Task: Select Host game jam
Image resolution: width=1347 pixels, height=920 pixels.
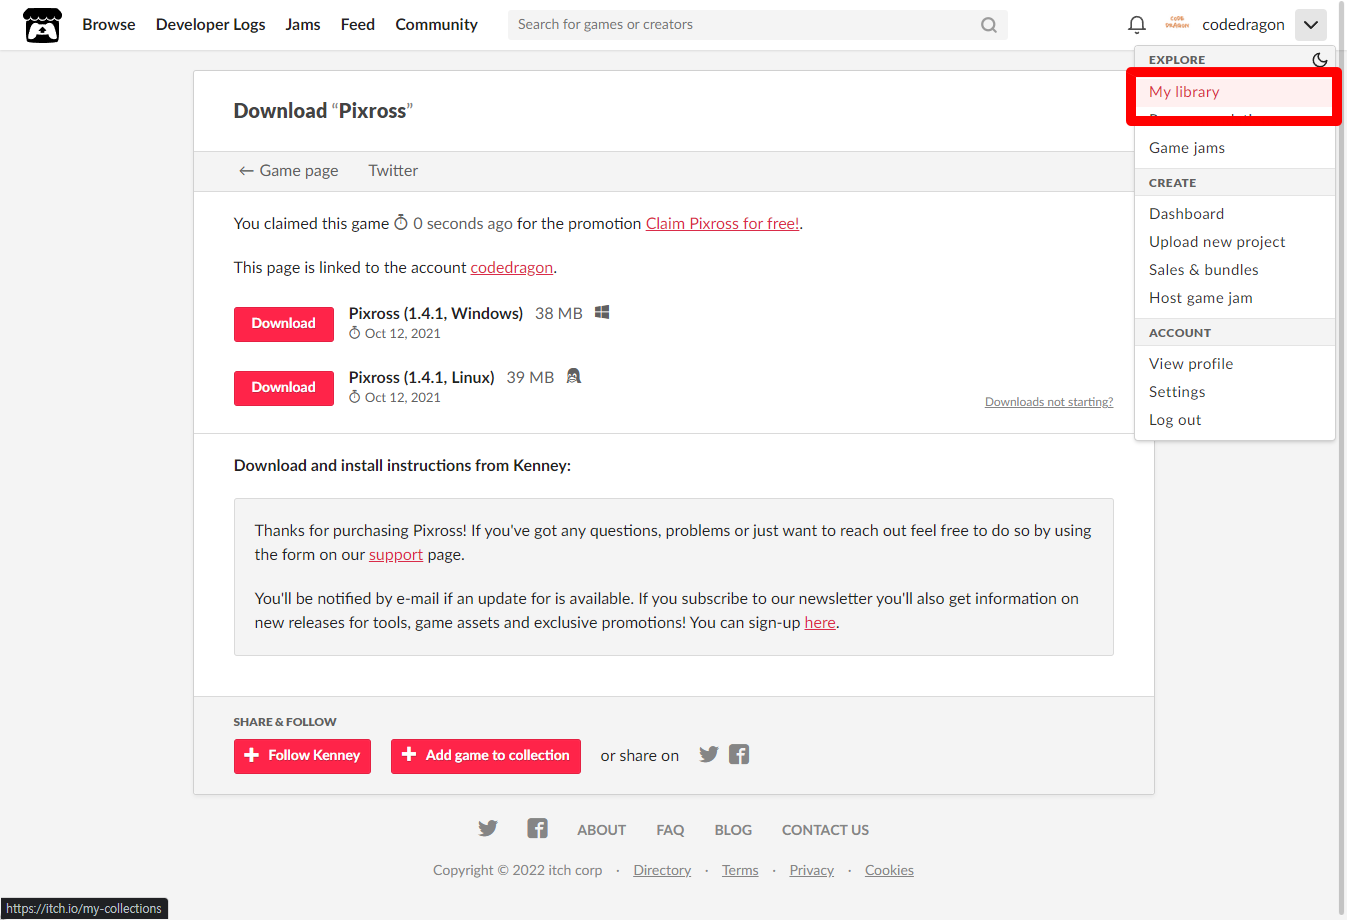Action: pyautogui.click(x=1235, y=298)
